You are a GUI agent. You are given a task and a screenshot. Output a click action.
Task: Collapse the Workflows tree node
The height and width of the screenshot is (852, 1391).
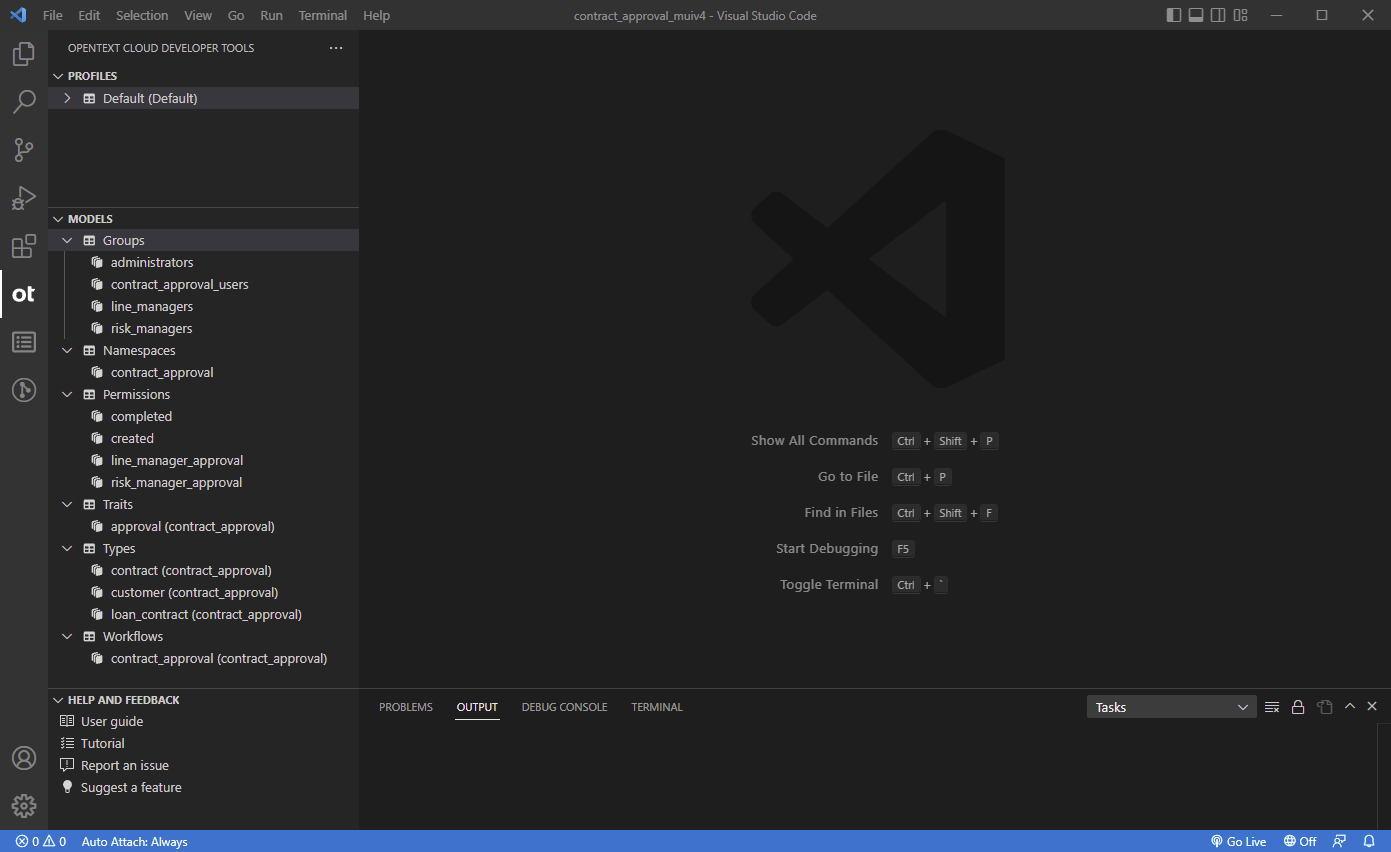(x=67, y=636)
